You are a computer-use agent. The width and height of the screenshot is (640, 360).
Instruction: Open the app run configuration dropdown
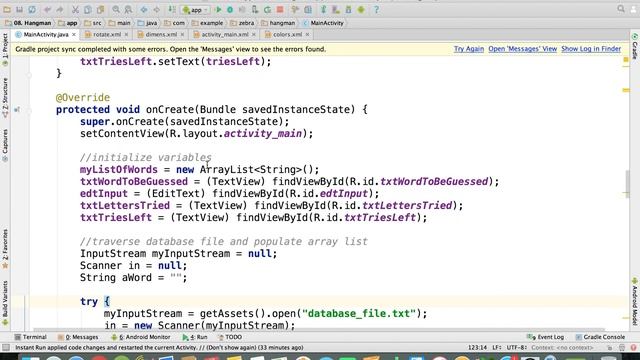pyautogui.click(x=195, y=10)
